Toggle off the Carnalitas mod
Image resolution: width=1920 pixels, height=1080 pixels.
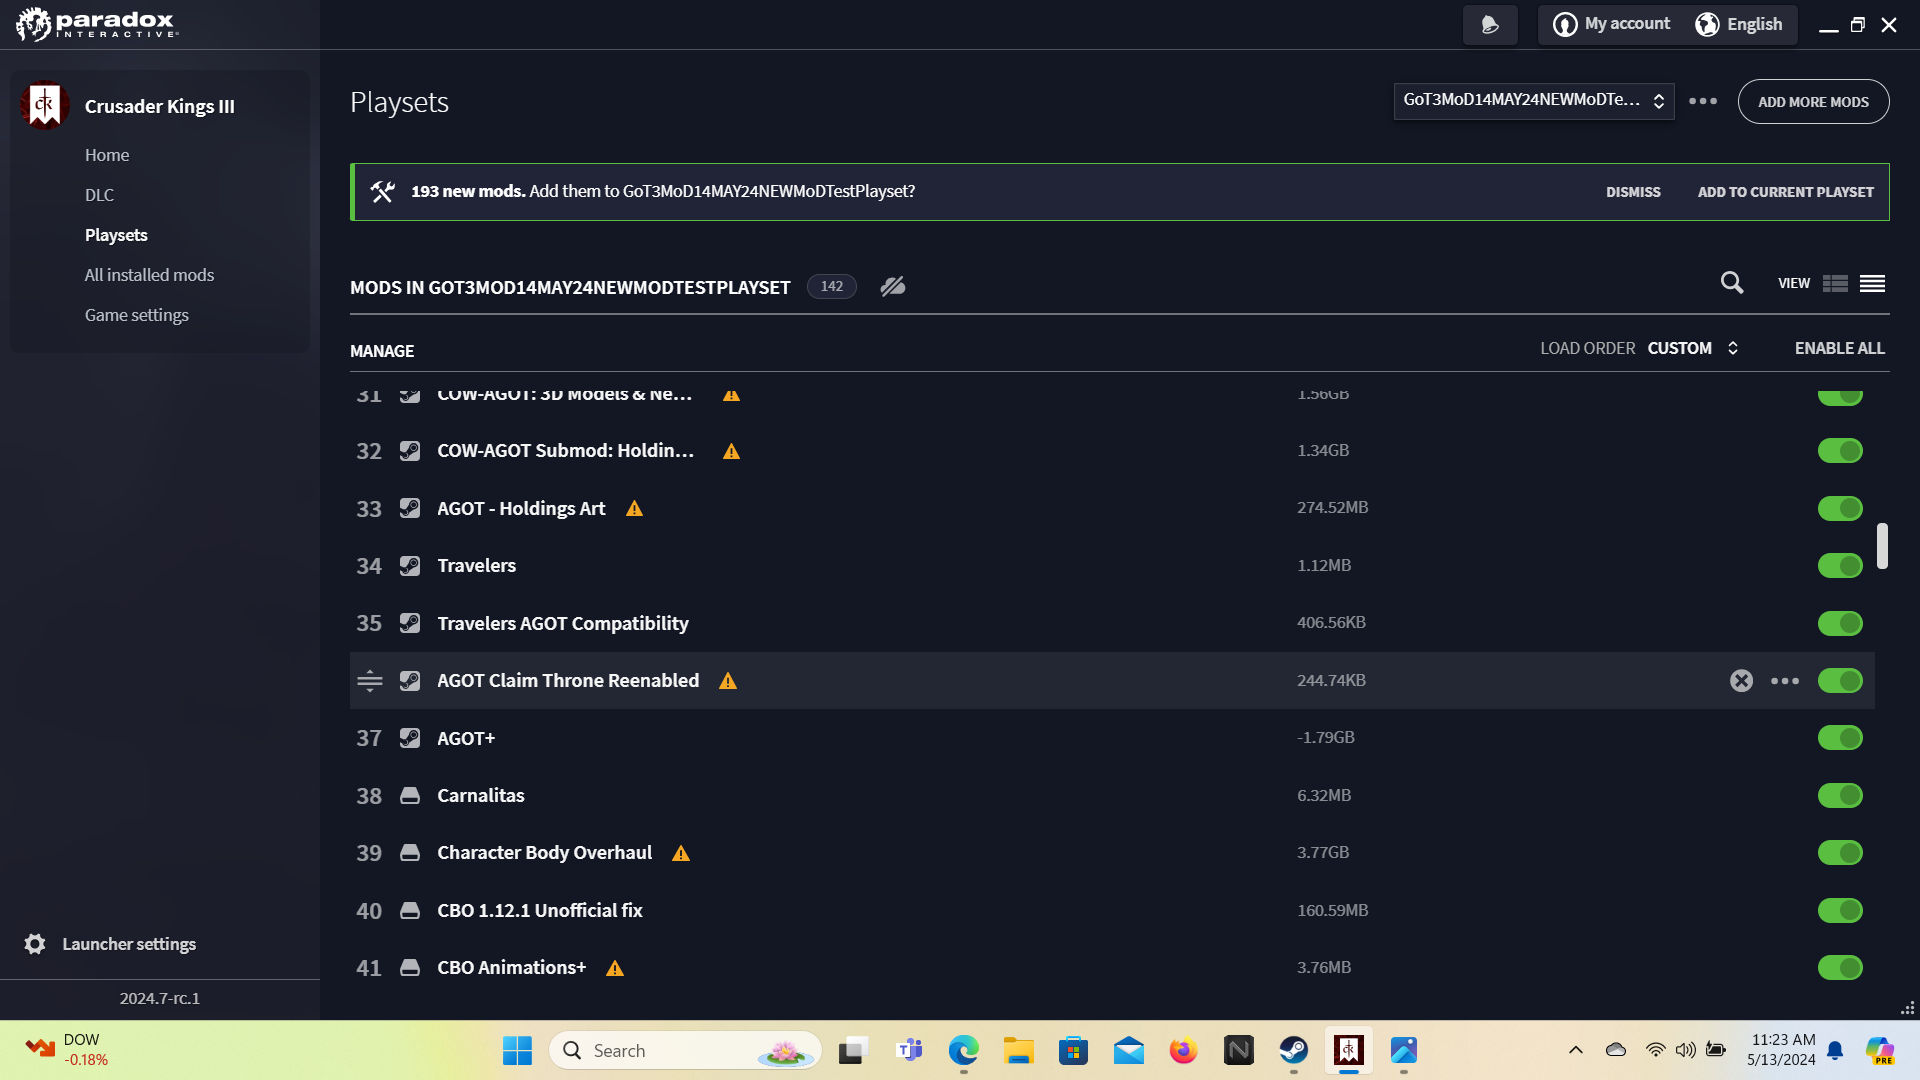tap(1840, 796)
